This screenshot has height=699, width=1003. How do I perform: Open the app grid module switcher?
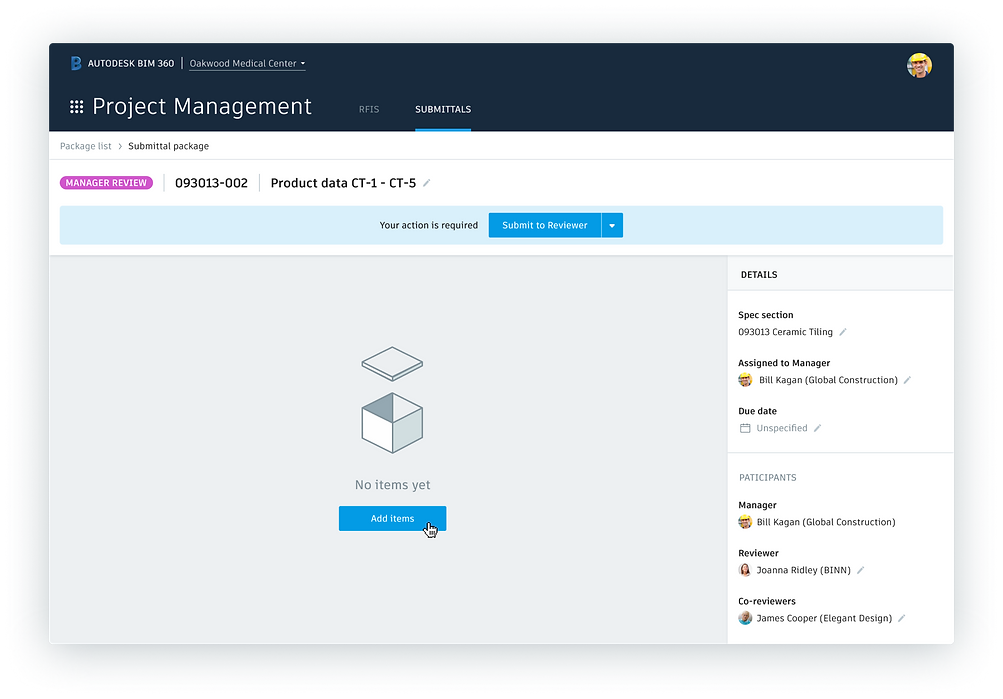[77, 107]
